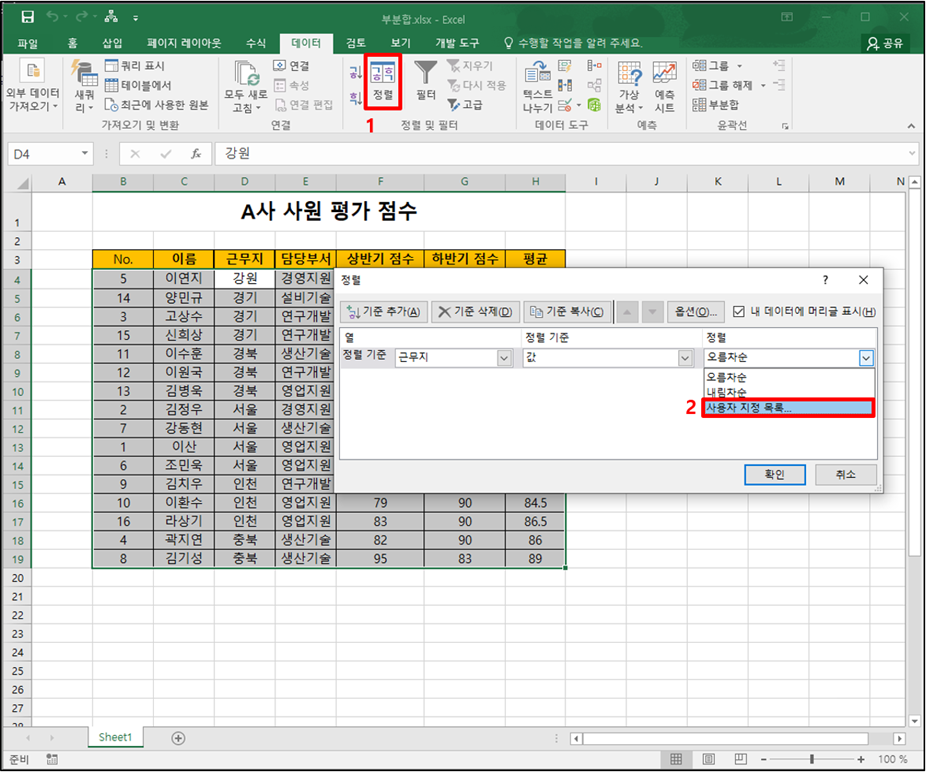
Task: Click 고급 advanced filter button
Action: (x=465, y=105)
